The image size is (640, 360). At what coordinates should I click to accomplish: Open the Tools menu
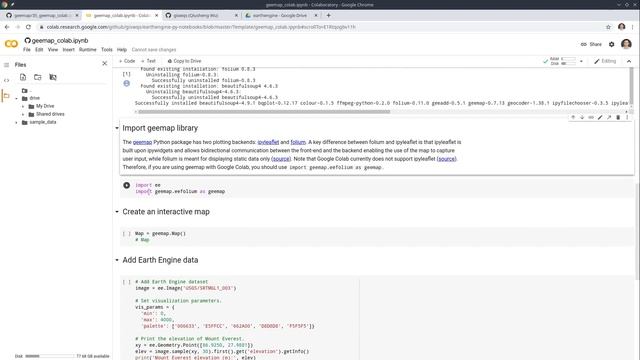pos(107,49)
